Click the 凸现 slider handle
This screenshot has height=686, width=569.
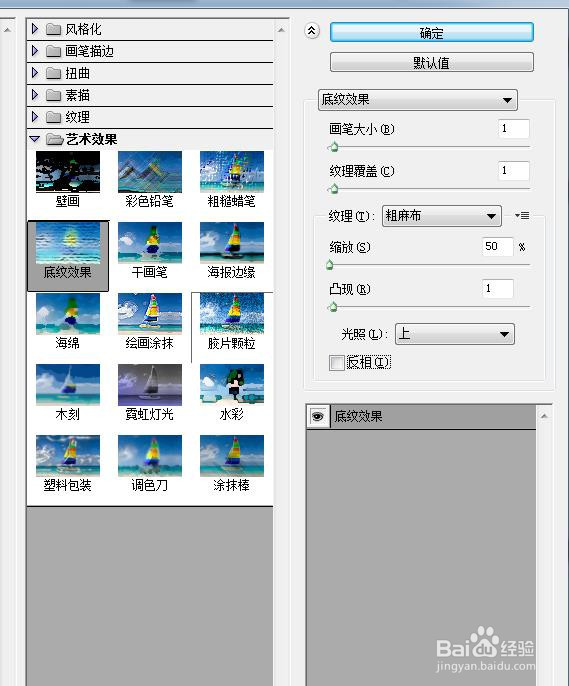point(333,307)
